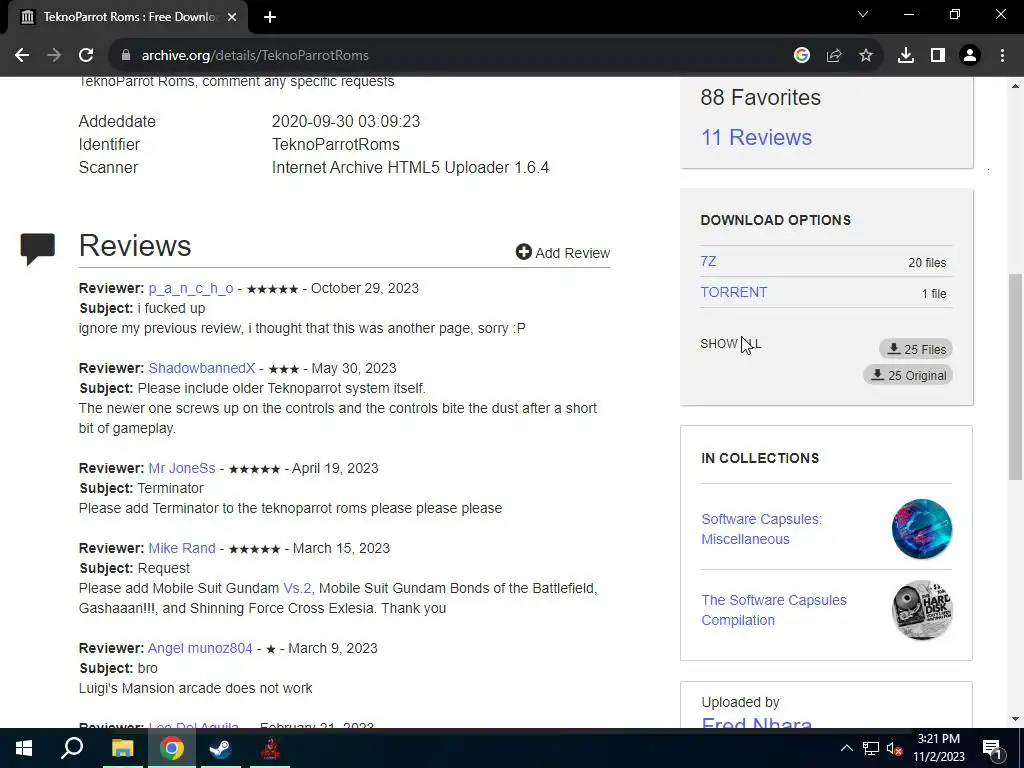1024x768 pixels.
Task: Click the forward navigation arrow
Action: 54,56
